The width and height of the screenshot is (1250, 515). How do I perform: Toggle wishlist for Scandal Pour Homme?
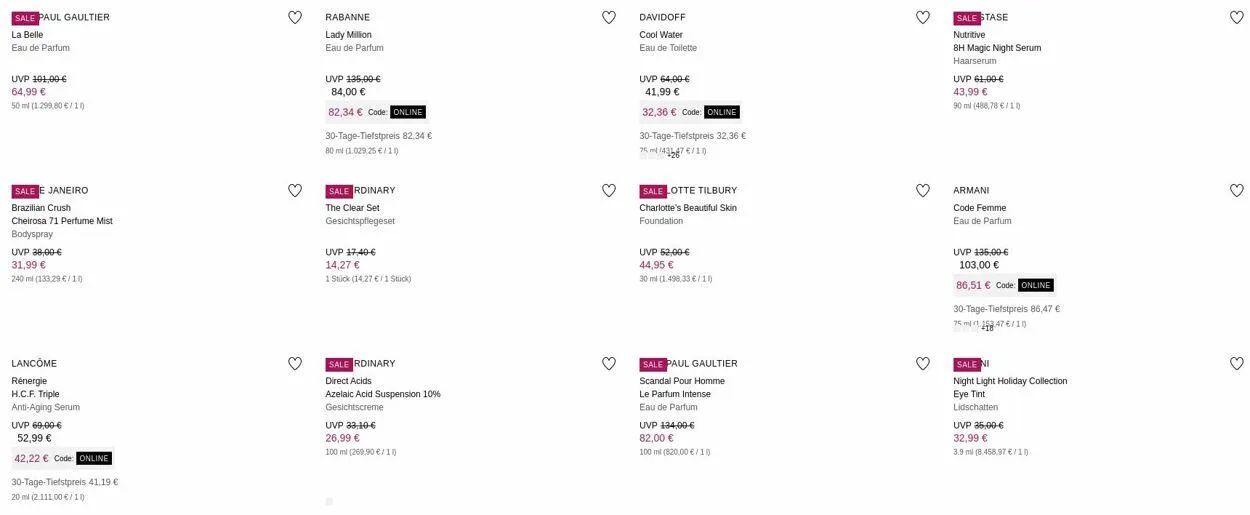pyautogui.click(x=923, y=363)
